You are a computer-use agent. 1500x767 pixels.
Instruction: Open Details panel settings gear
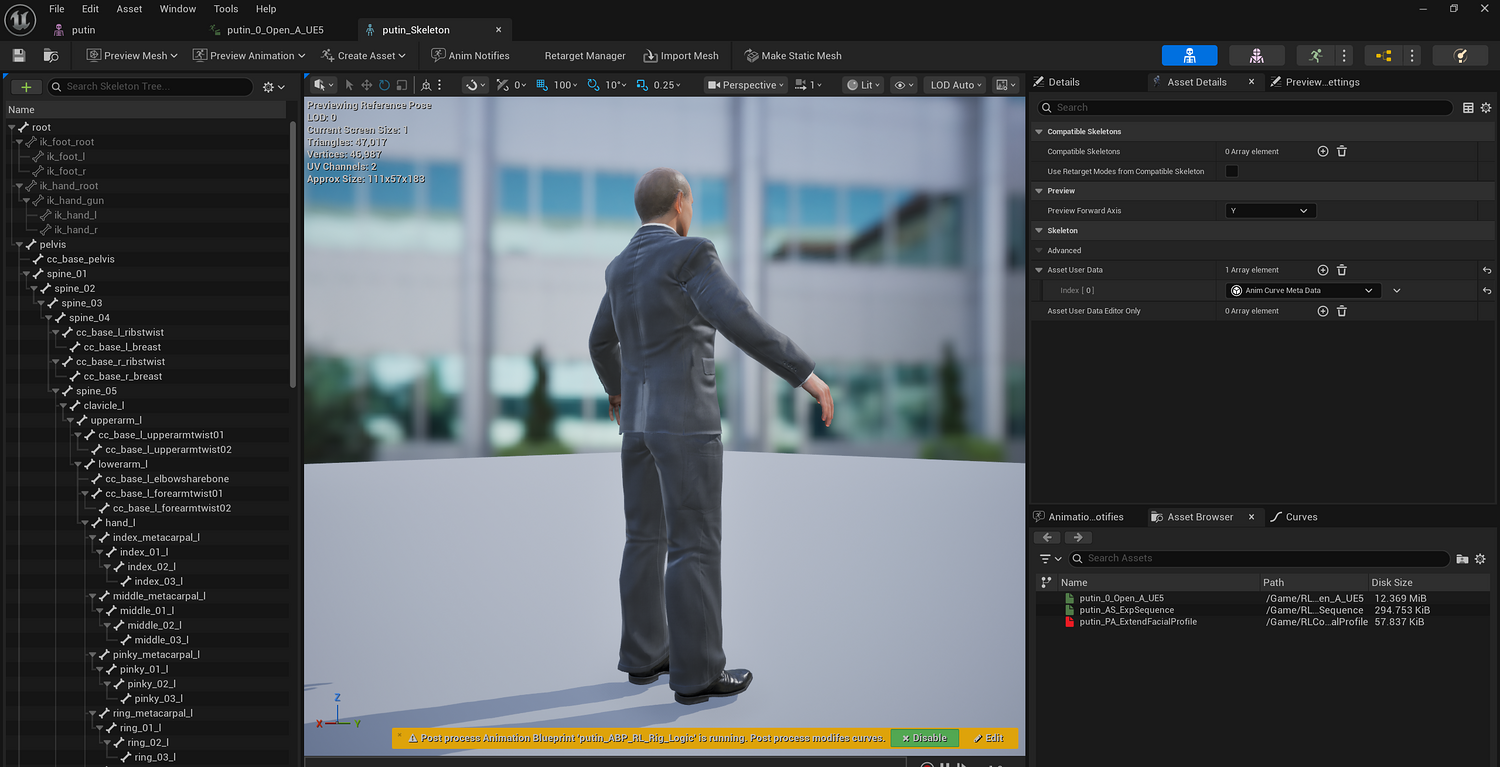1486,108
